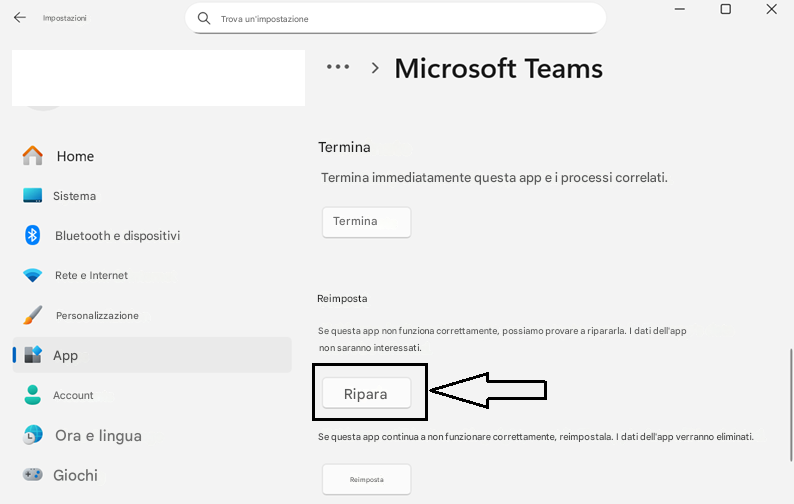Click the Reimposta section heading
The image size is (794, 504).
(342, 299)
